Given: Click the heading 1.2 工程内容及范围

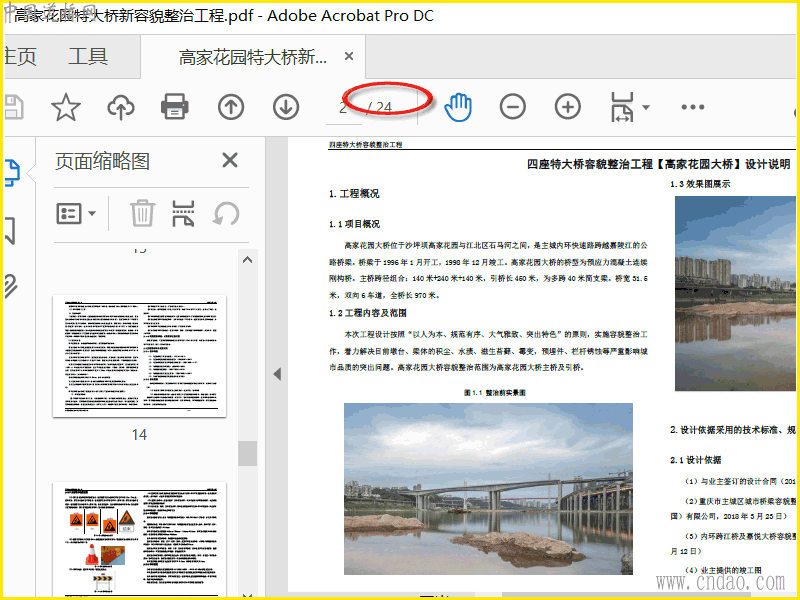Looking at the screenshot, I should coord(367,313).
